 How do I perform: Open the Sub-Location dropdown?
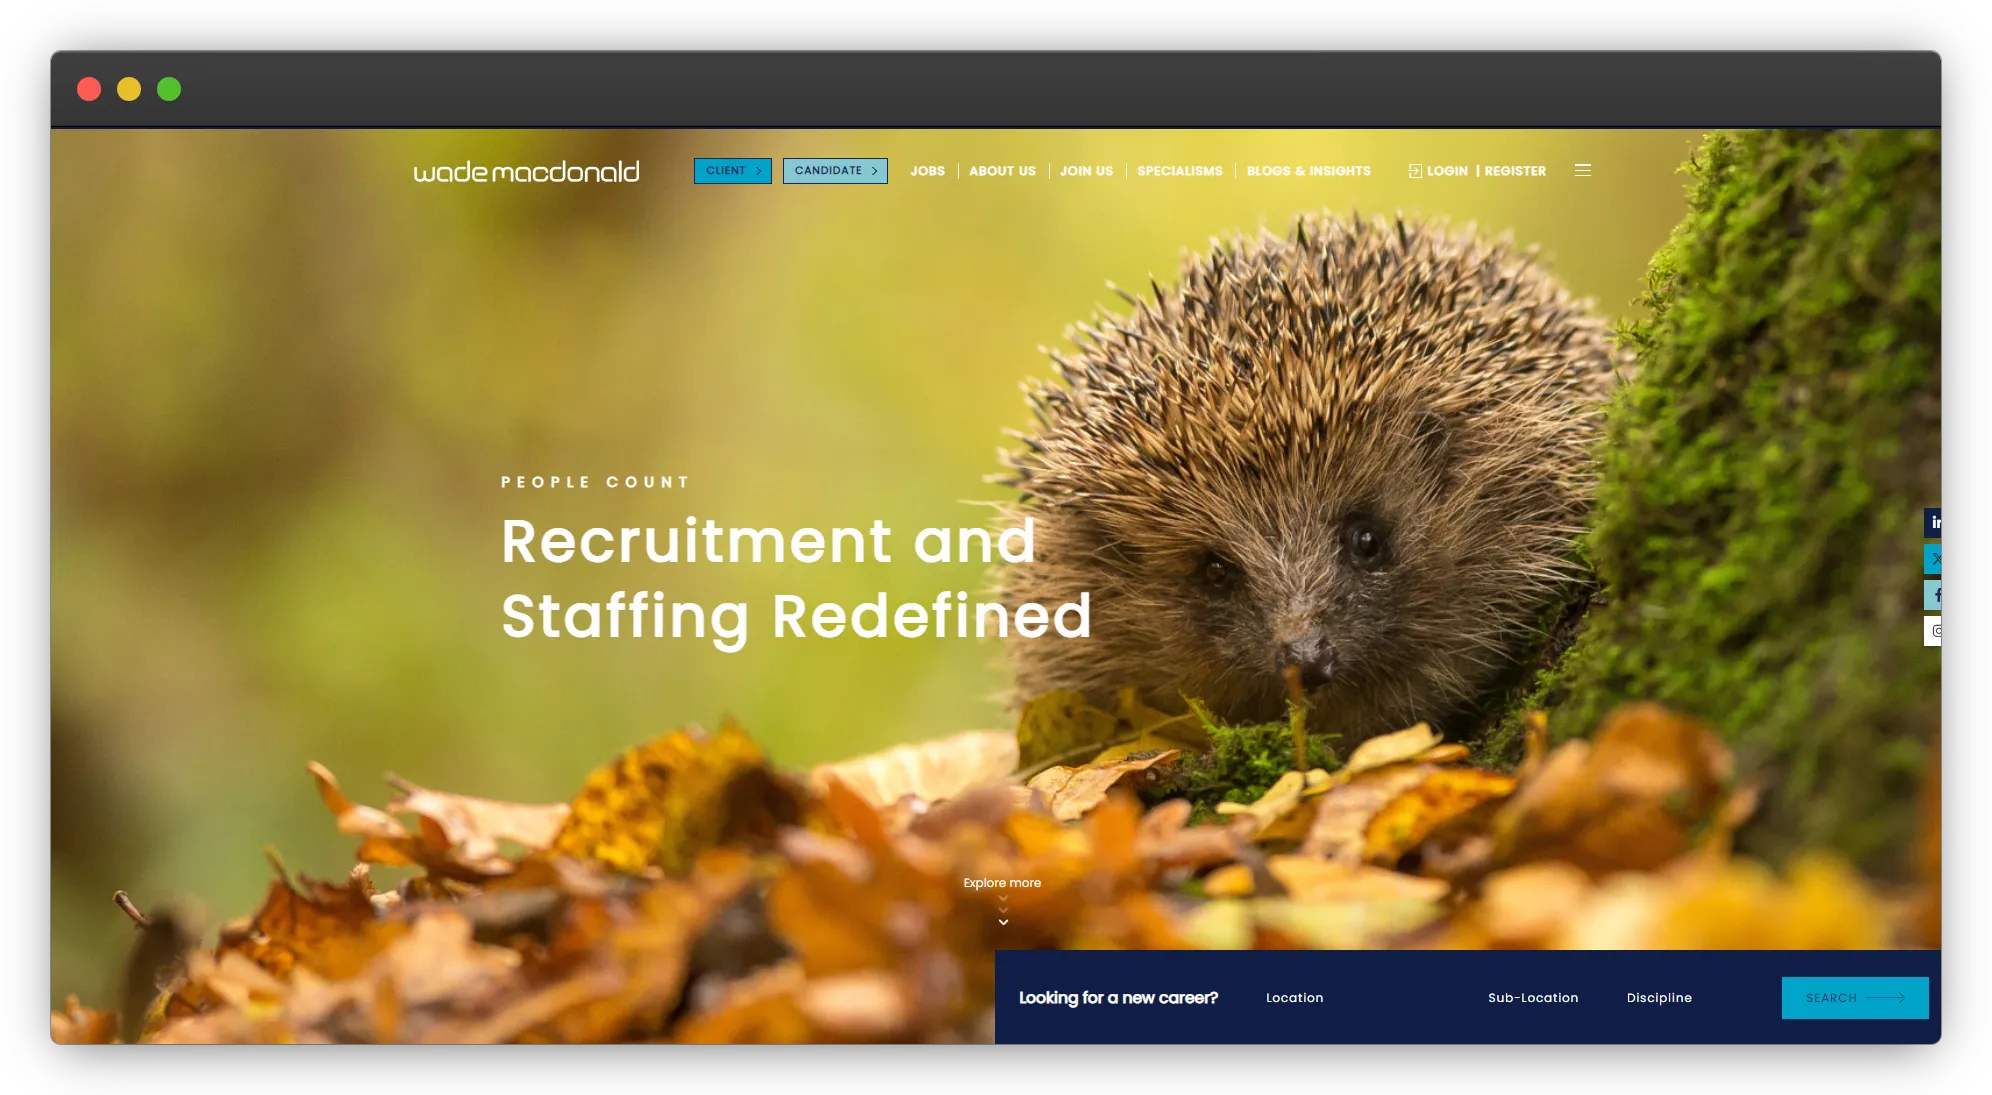1532,998
